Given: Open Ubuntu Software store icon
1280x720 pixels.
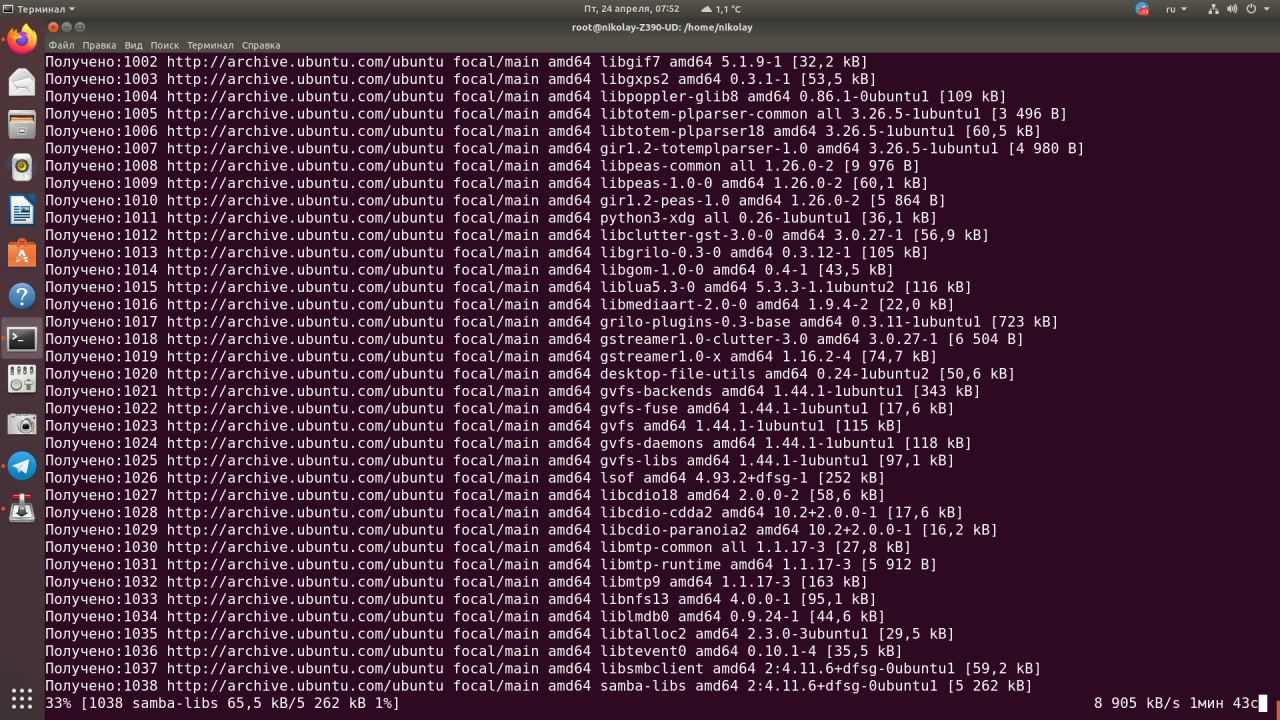Looking at the screenshot, I should click(22, 253).
